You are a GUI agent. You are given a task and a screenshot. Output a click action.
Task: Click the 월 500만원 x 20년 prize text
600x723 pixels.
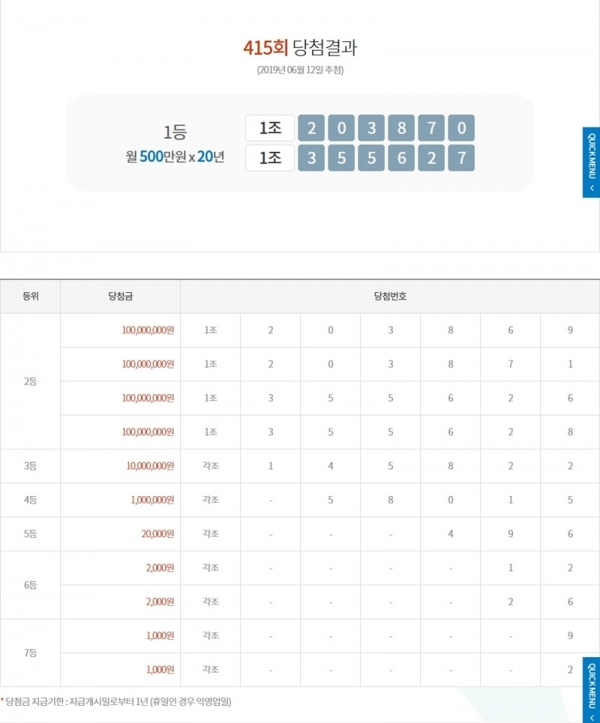click(175, 157)
